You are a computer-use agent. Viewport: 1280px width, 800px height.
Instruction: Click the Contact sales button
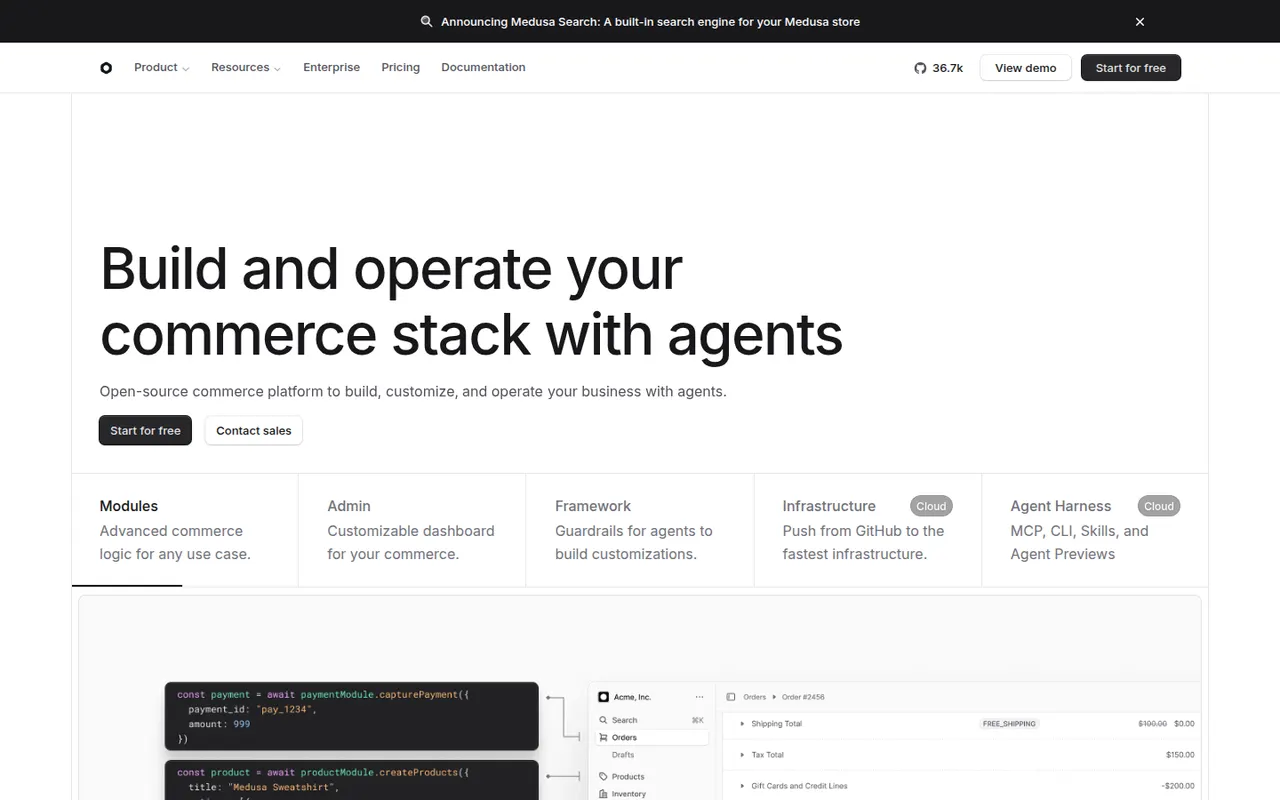pyautogui.click(x=254, y=431)
